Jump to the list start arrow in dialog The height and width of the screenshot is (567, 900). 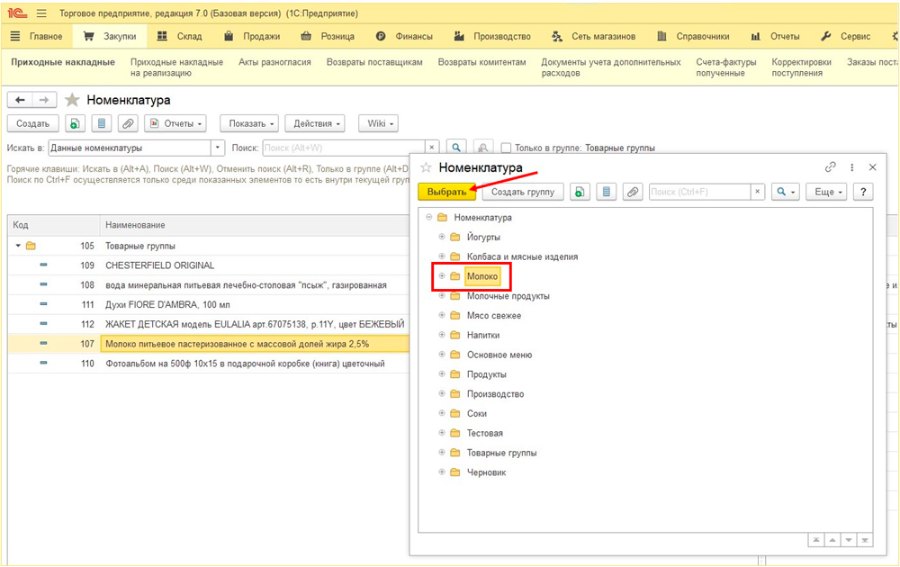(x=816, y=540)
